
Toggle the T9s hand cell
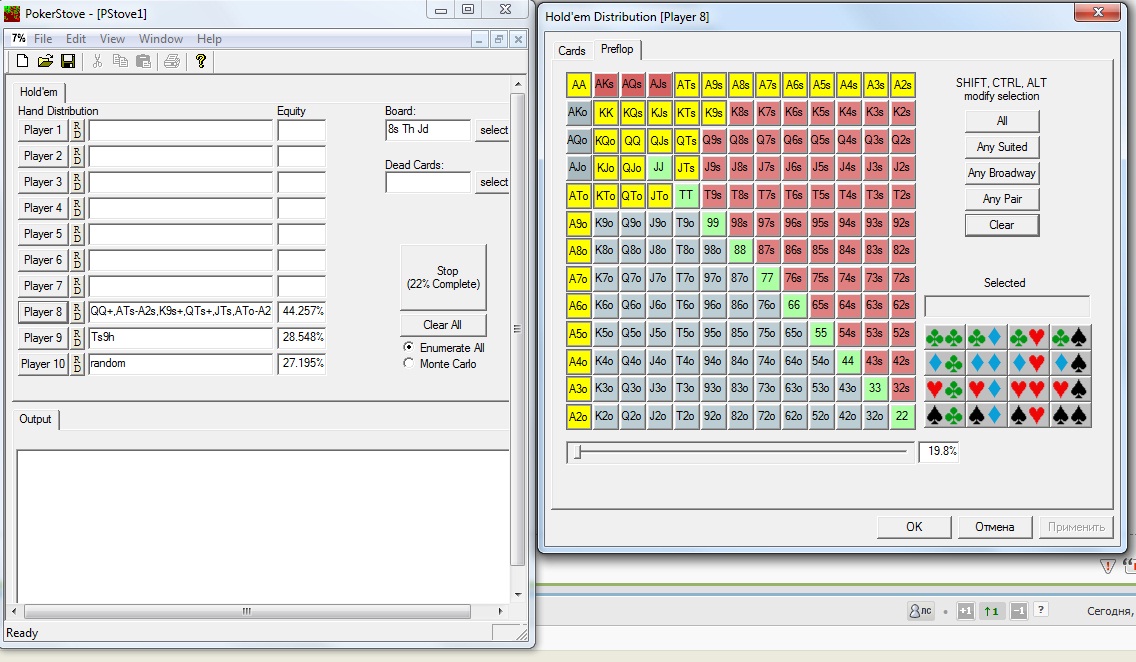coord(713,195)
